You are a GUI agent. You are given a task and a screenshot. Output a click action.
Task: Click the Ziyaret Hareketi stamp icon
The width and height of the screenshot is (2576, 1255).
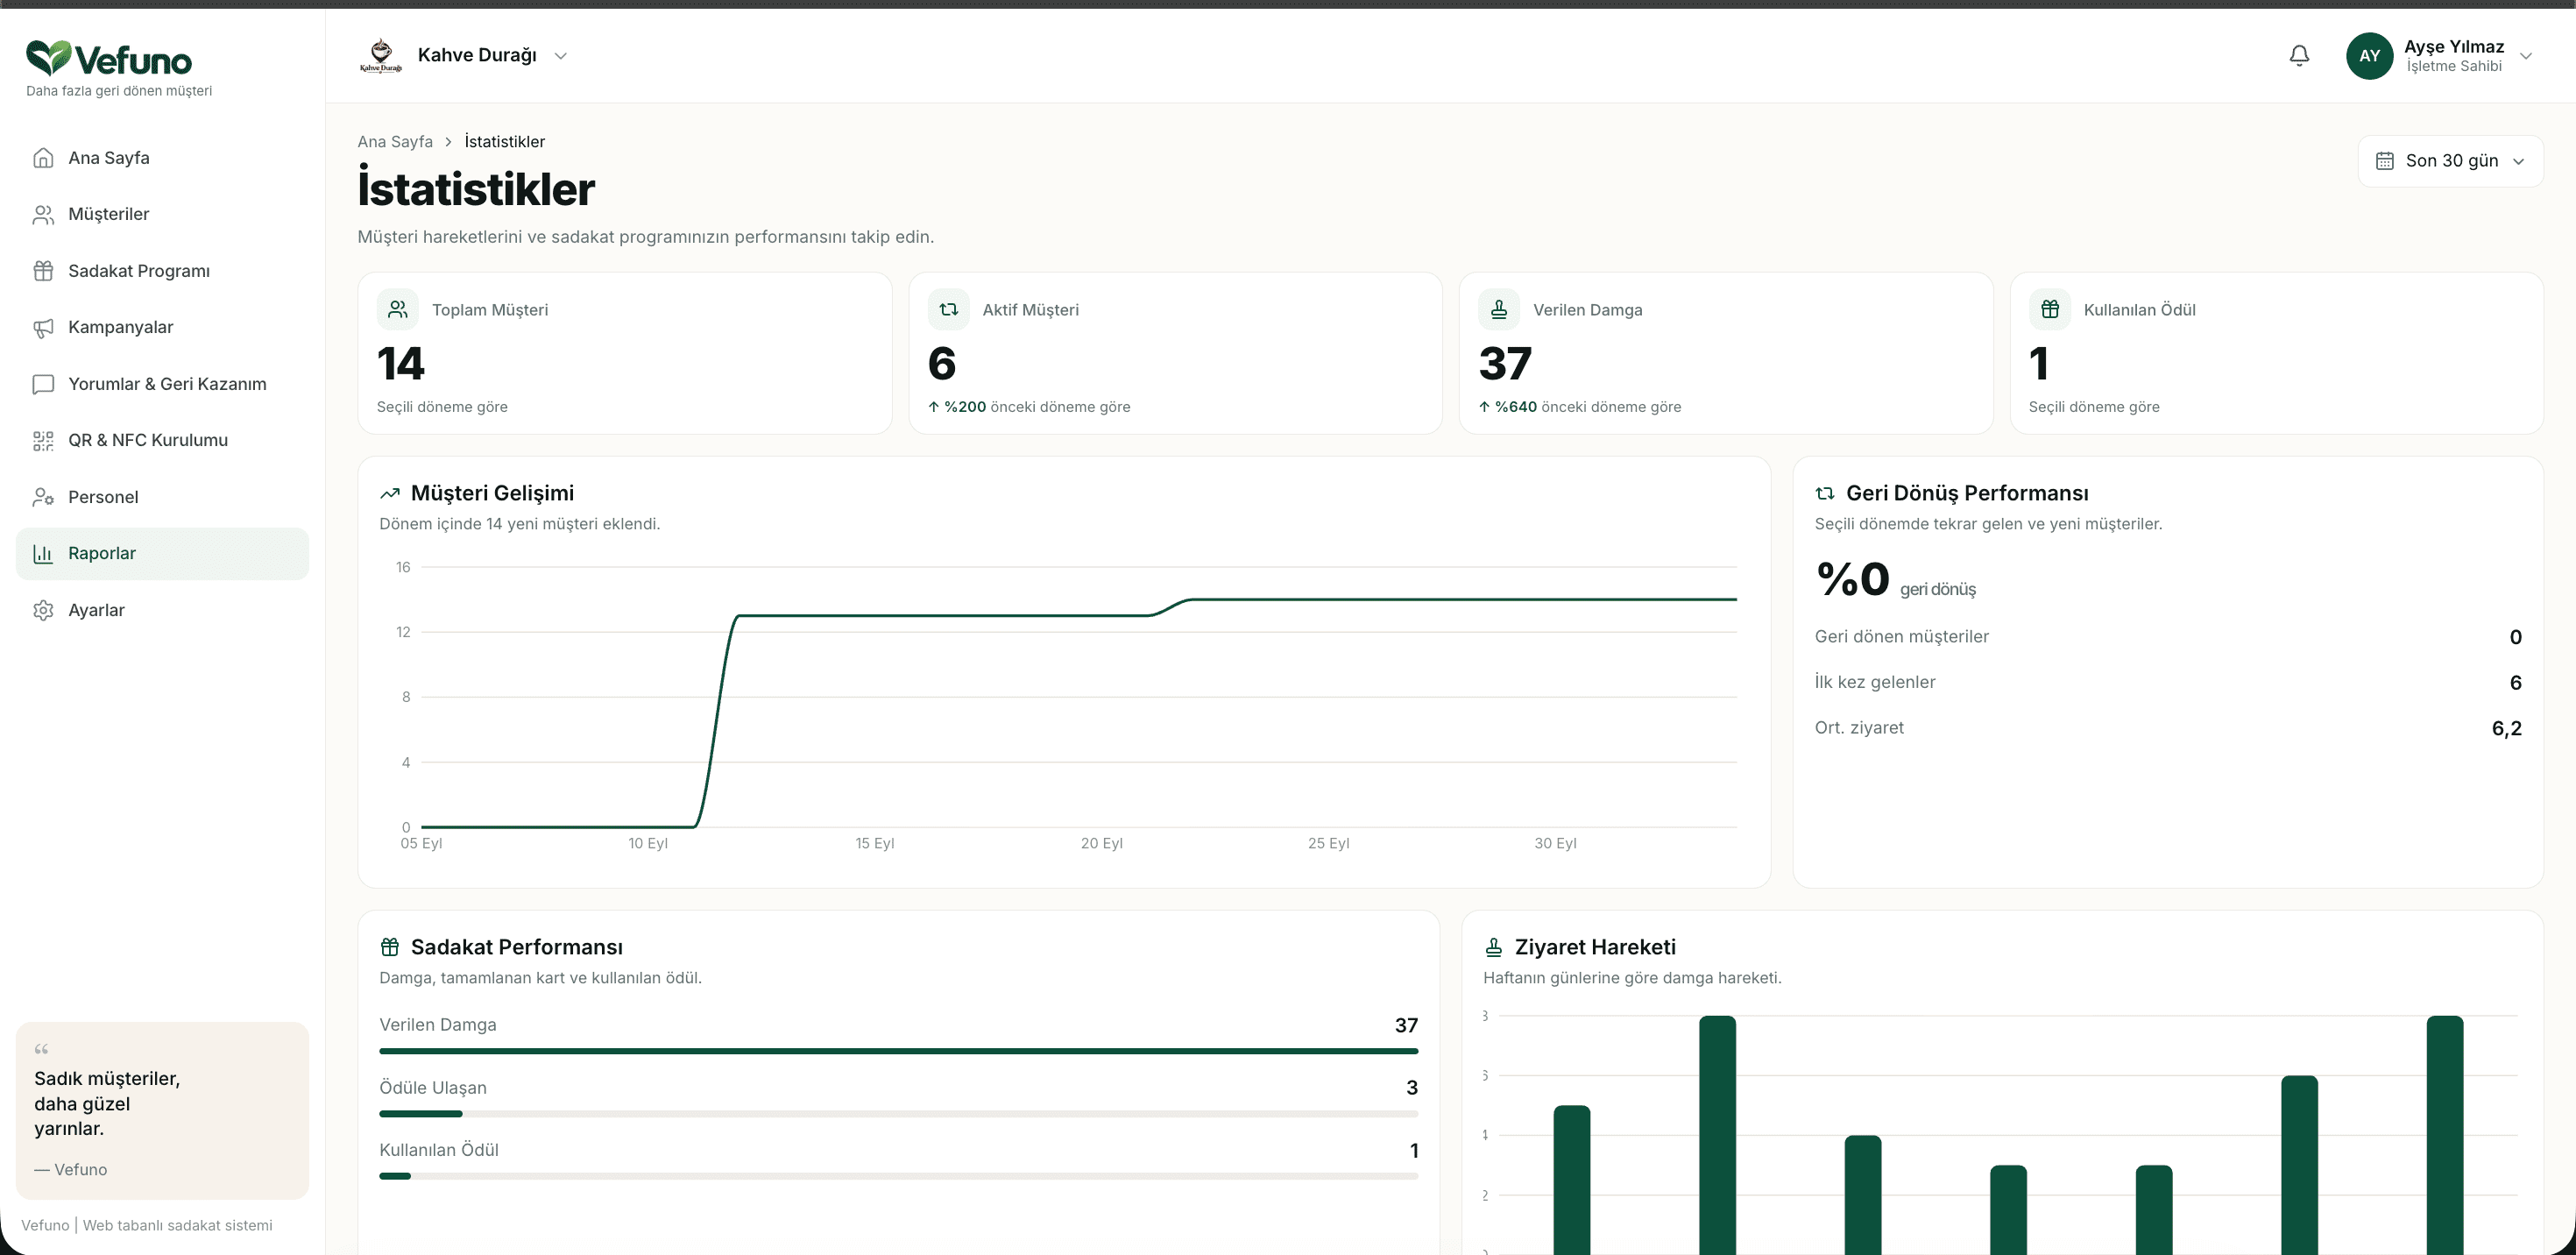pyautogui.click(x=1494, y=947)
